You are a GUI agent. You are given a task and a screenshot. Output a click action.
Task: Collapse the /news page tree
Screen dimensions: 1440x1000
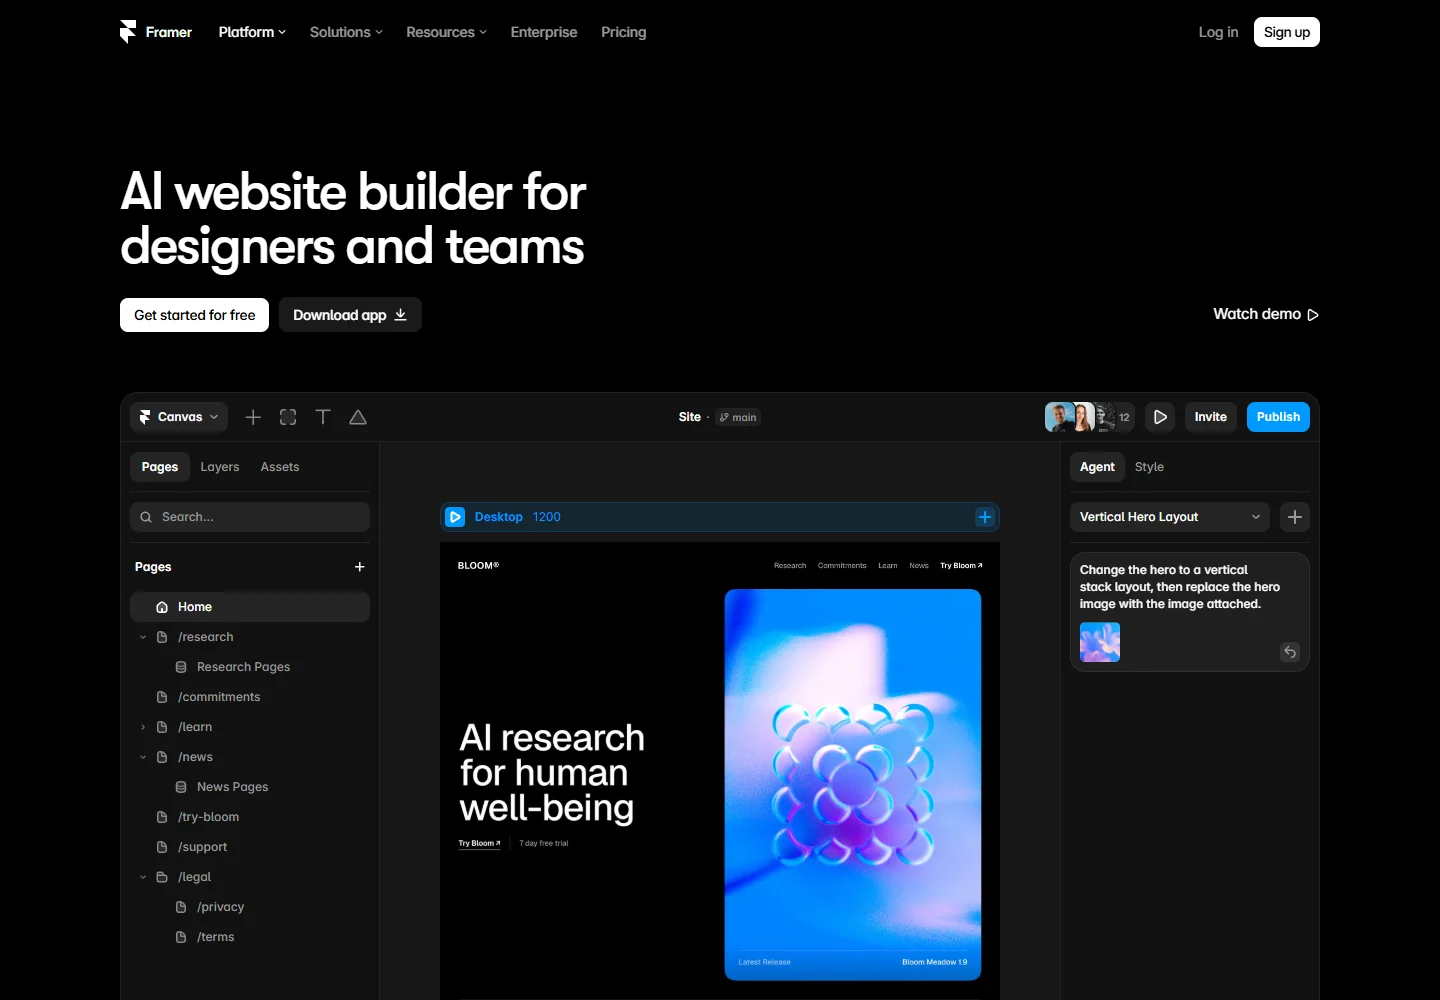[x=143, y=757]
